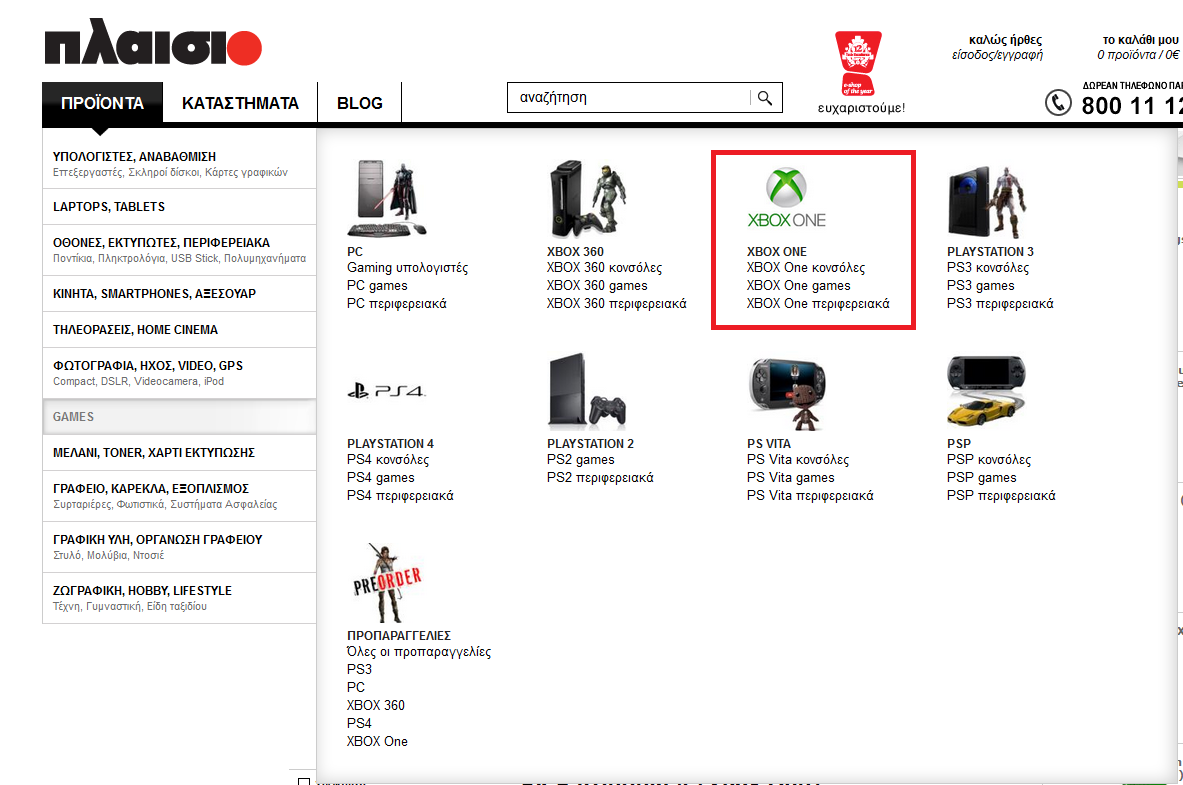This screenshot has width=1183, height=785.
Task: Open PS4 περιφερειακά link
Action: [x=401, y=496]
